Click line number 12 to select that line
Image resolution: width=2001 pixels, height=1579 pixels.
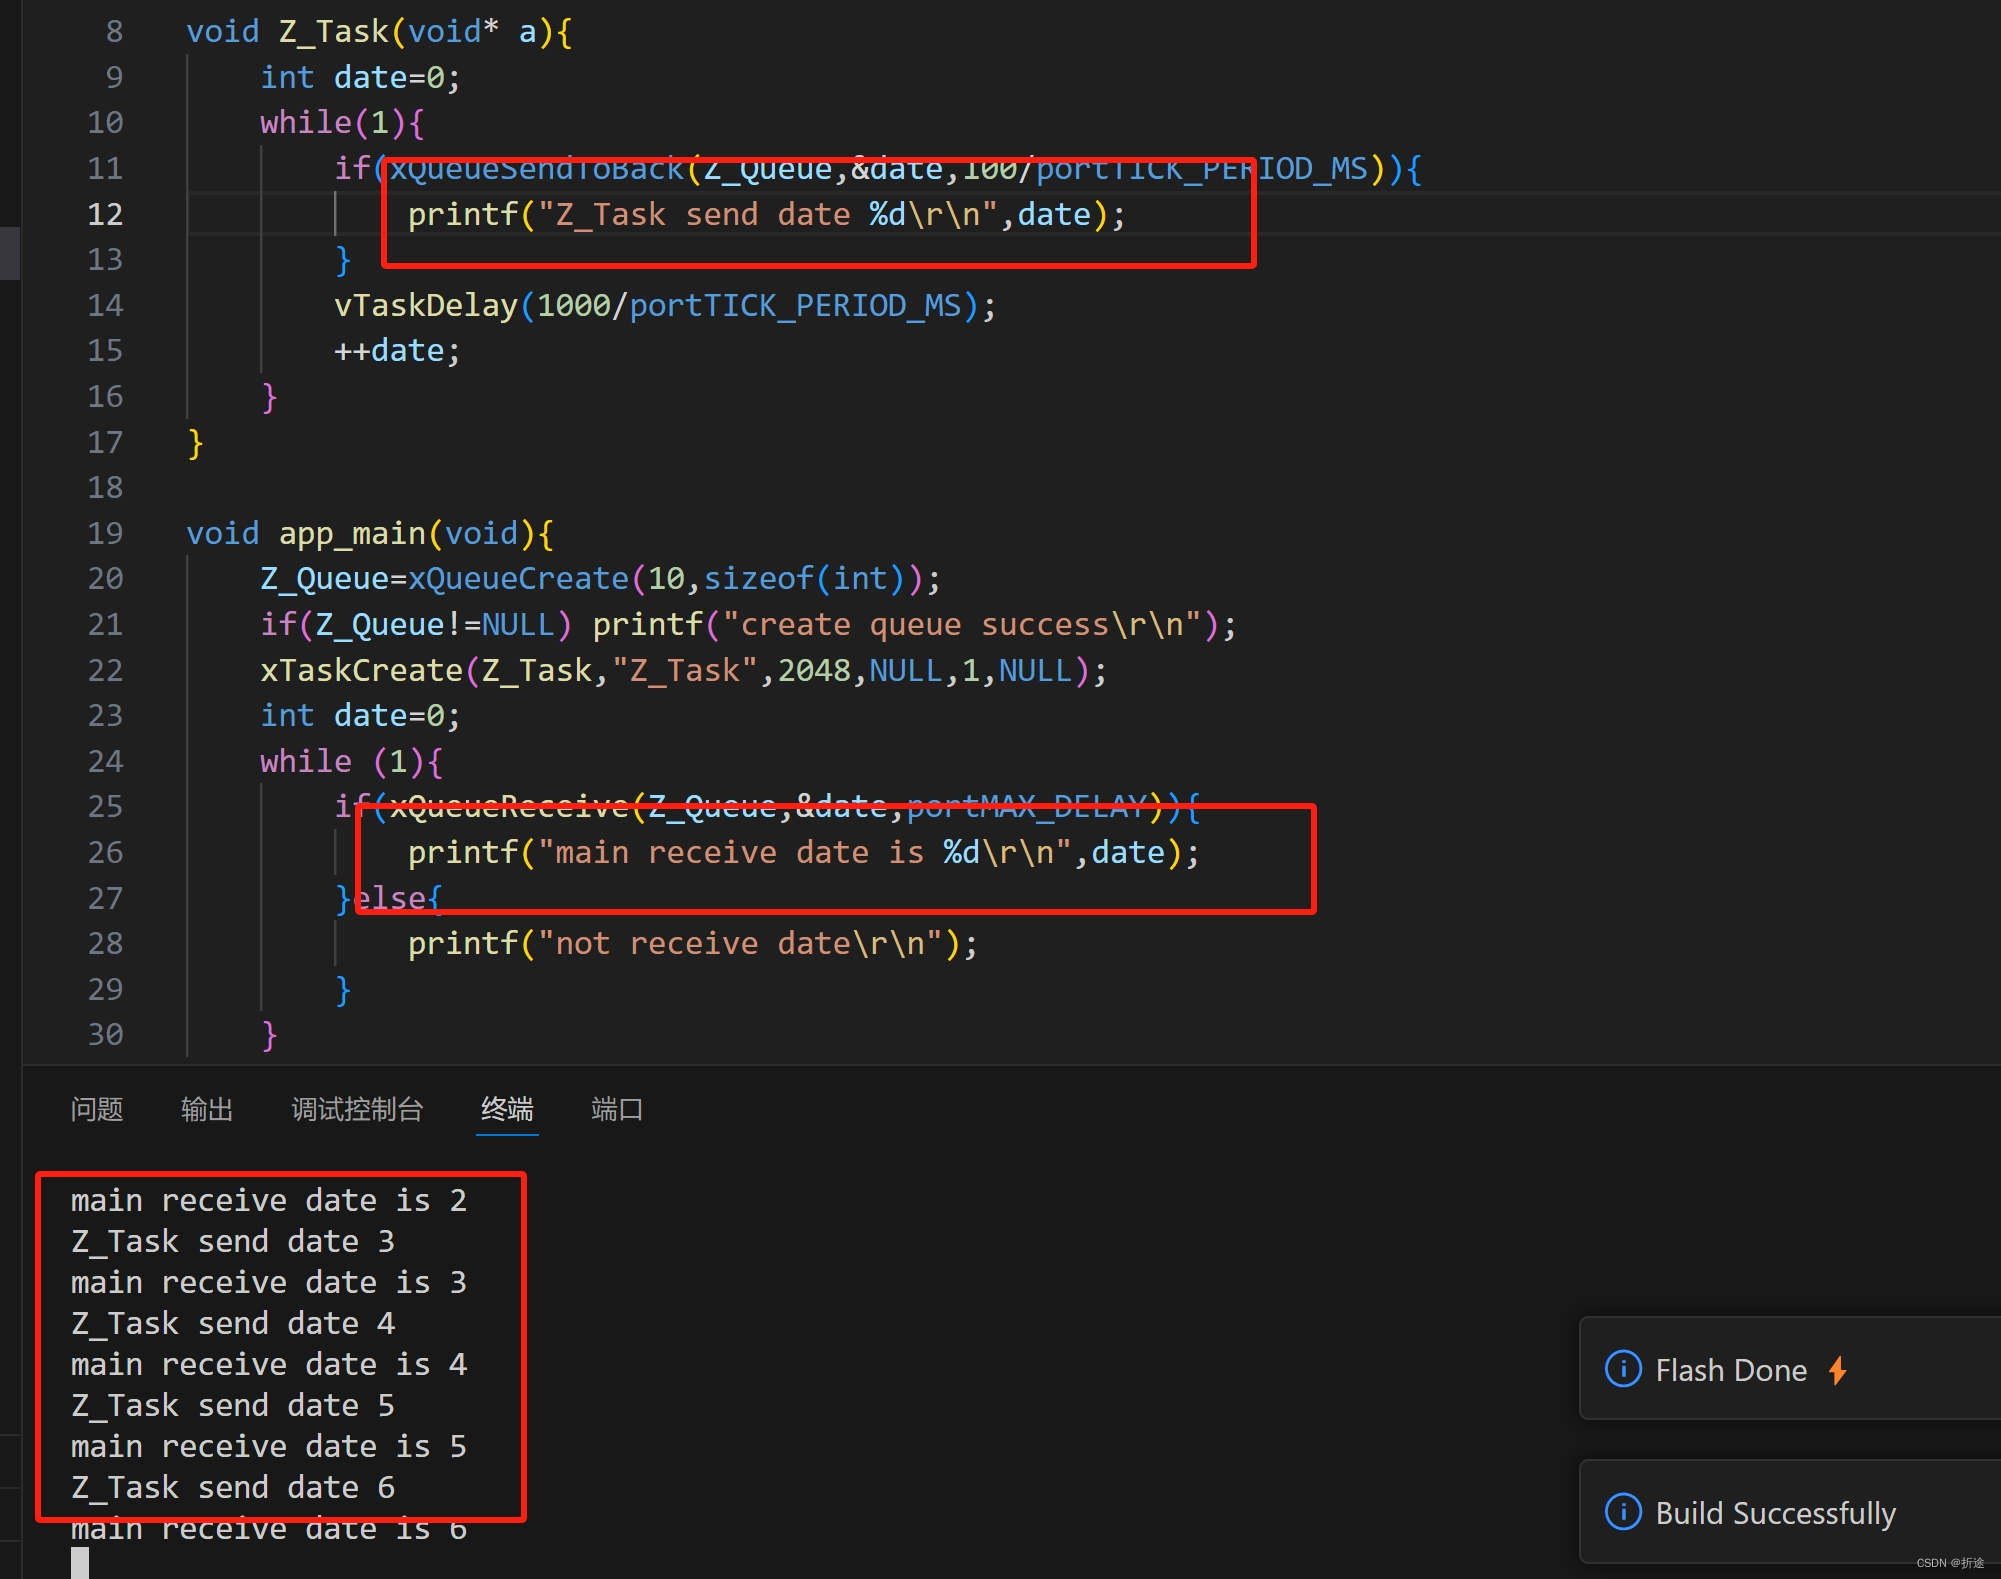[x=106, y=213]
